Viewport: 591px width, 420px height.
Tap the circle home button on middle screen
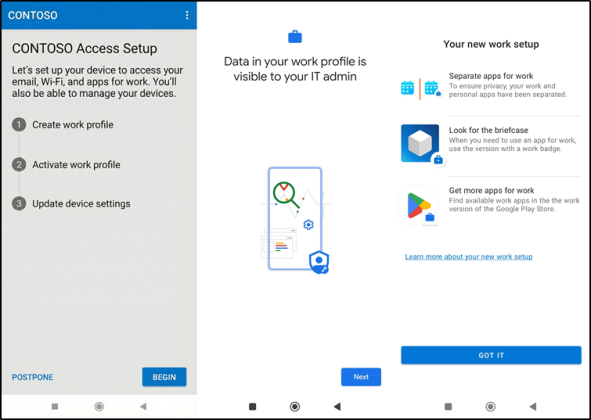coord(295,406)
